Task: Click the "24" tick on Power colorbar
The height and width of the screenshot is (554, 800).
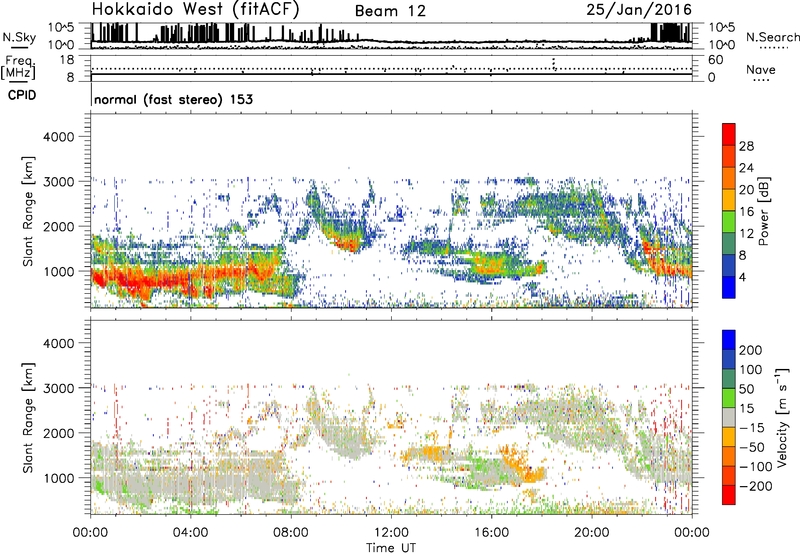Action: (746, 168)
